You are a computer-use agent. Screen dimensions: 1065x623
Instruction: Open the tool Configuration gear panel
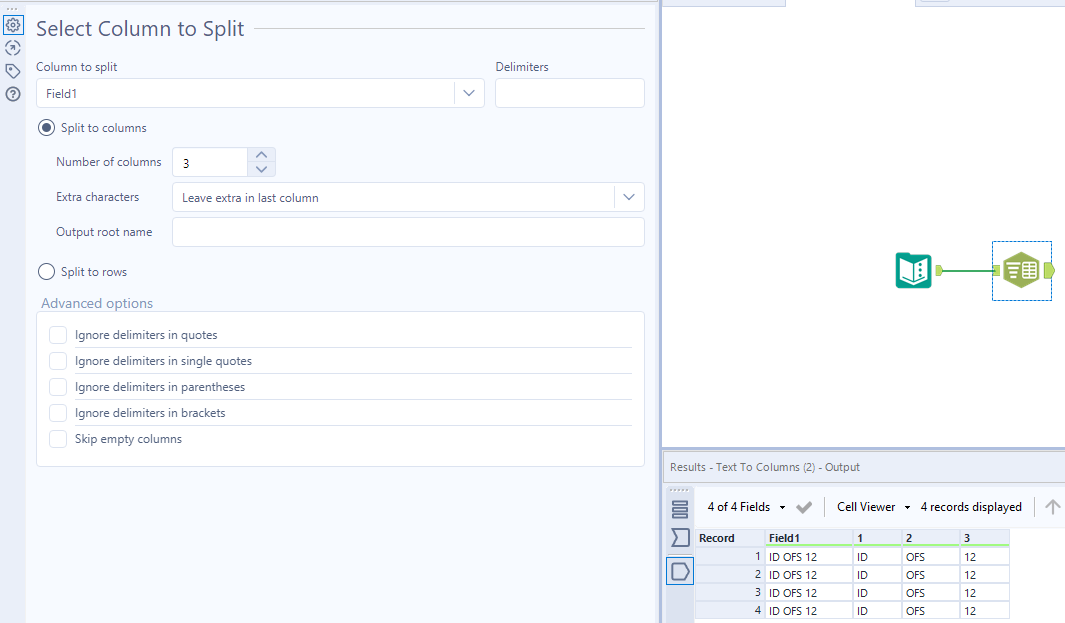[x=13, y=24]
